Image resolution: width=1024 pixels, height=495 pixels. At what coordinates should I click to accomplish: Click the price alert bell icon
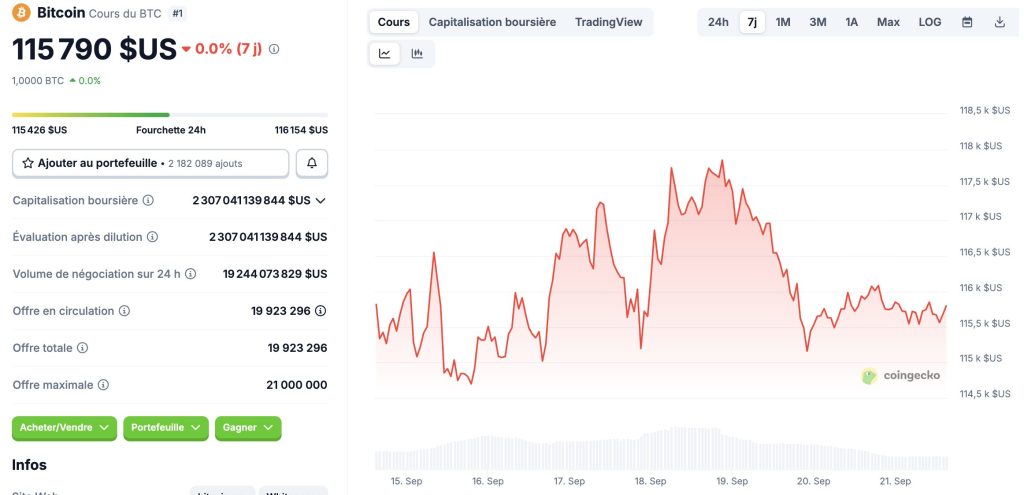tap(312, 163)
